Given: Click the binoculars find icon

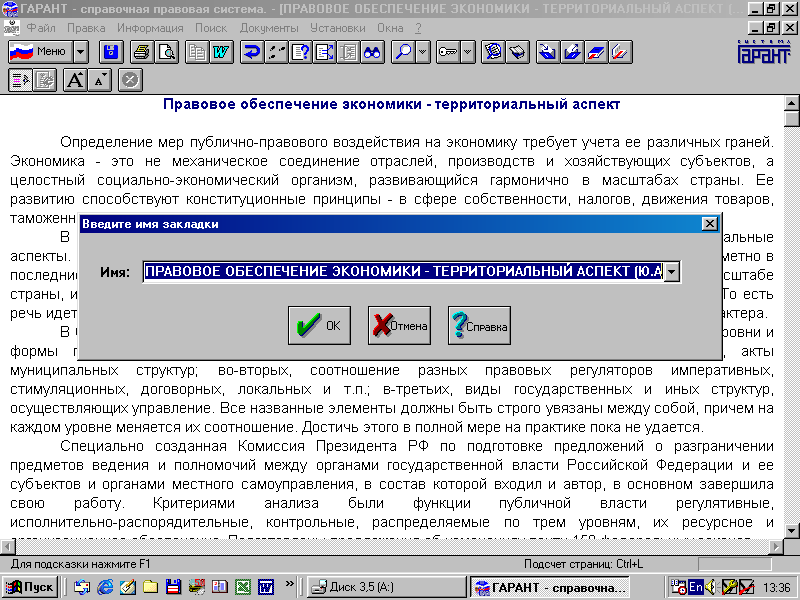Looking at the screenshot, I should (x=372, y=52).
